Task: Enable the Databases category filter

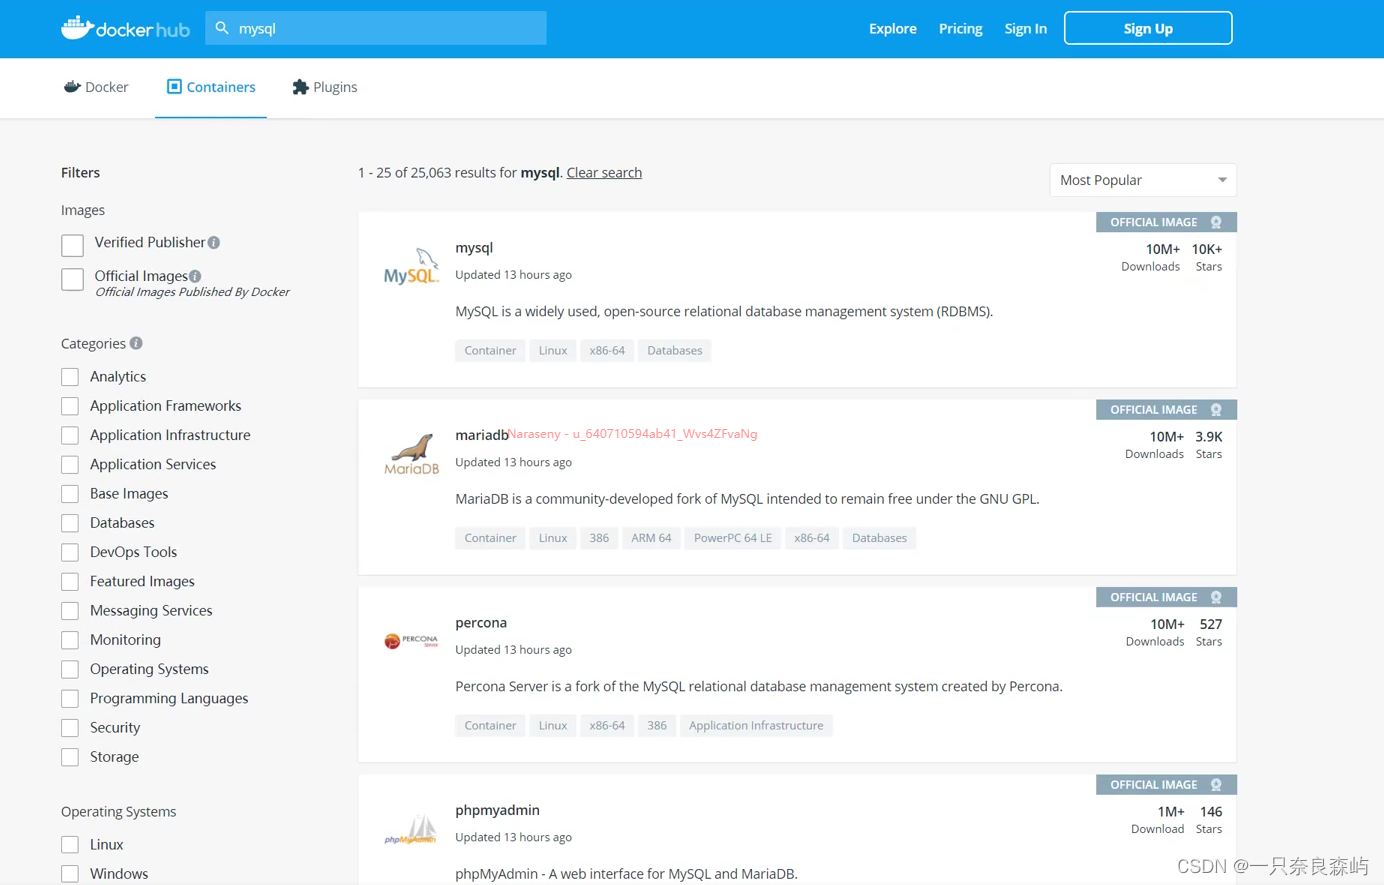Action: 70,523
